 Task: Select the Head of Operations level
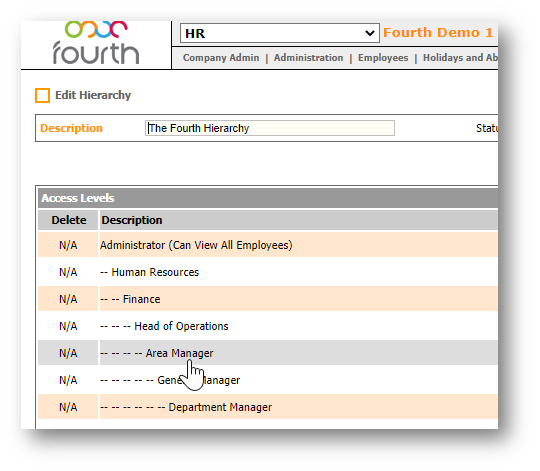coord(164,326)
